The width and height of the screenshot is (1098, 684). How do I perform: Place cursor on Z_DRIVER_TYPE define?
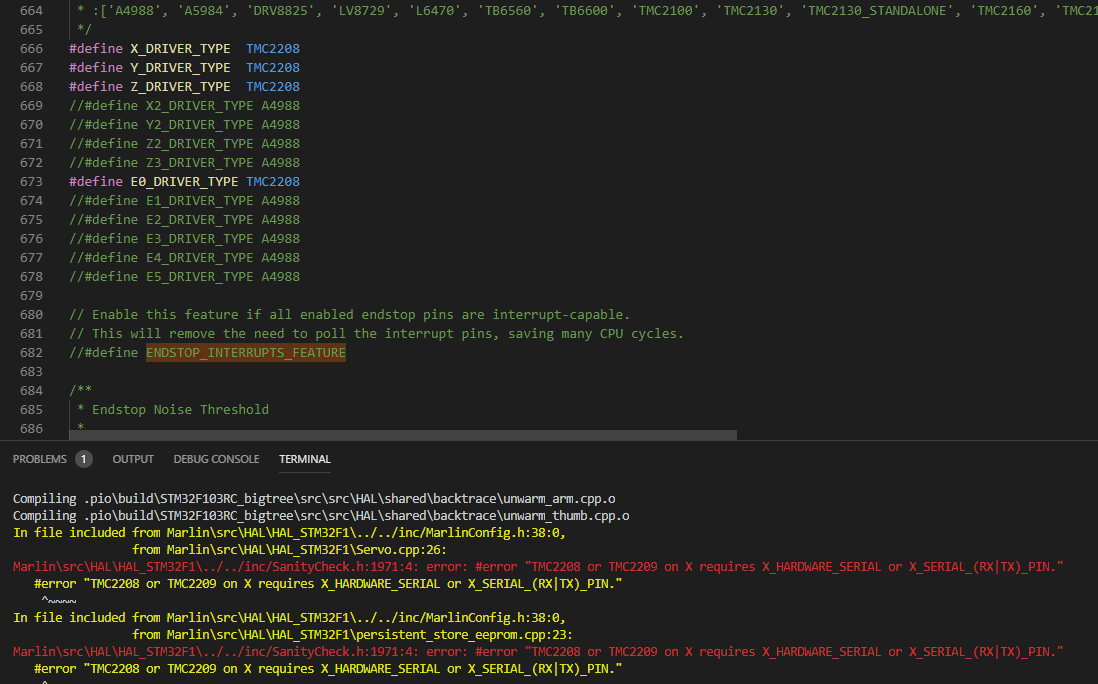pyautogui.click(x=180, y=86)
